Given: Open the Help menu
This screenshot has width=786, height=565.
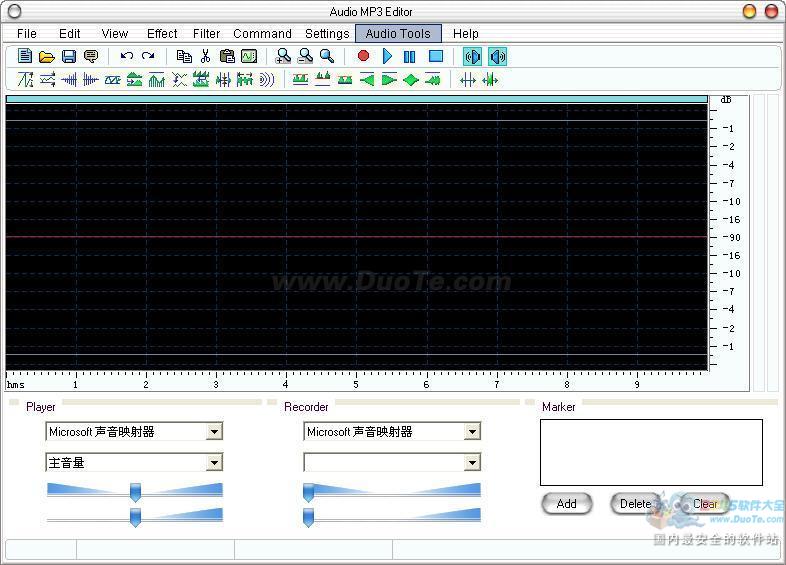Looking at the screenshot, I should coord(466,34).
